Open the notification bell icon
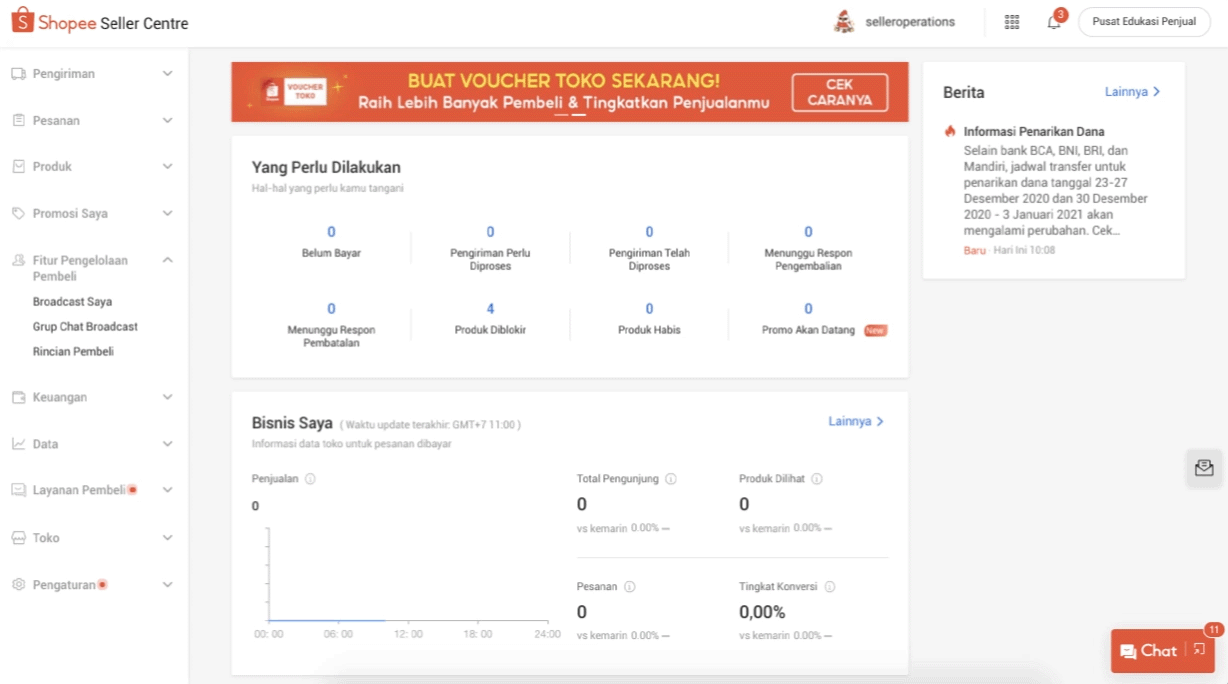The width and height of the screenshot is (1228, 684). point(1053,22)
